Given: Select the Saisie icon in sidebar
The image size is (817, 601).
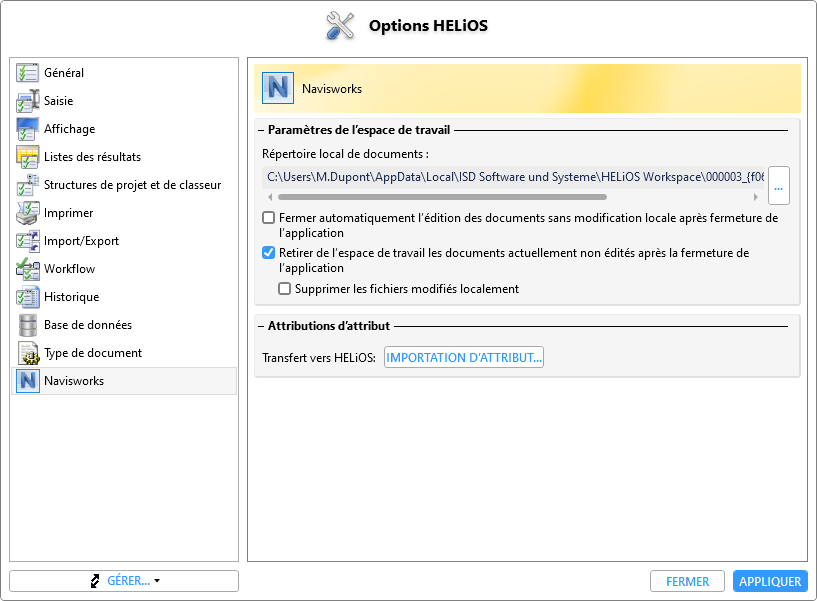Looking at the screenshot, I should coord(27,101).
